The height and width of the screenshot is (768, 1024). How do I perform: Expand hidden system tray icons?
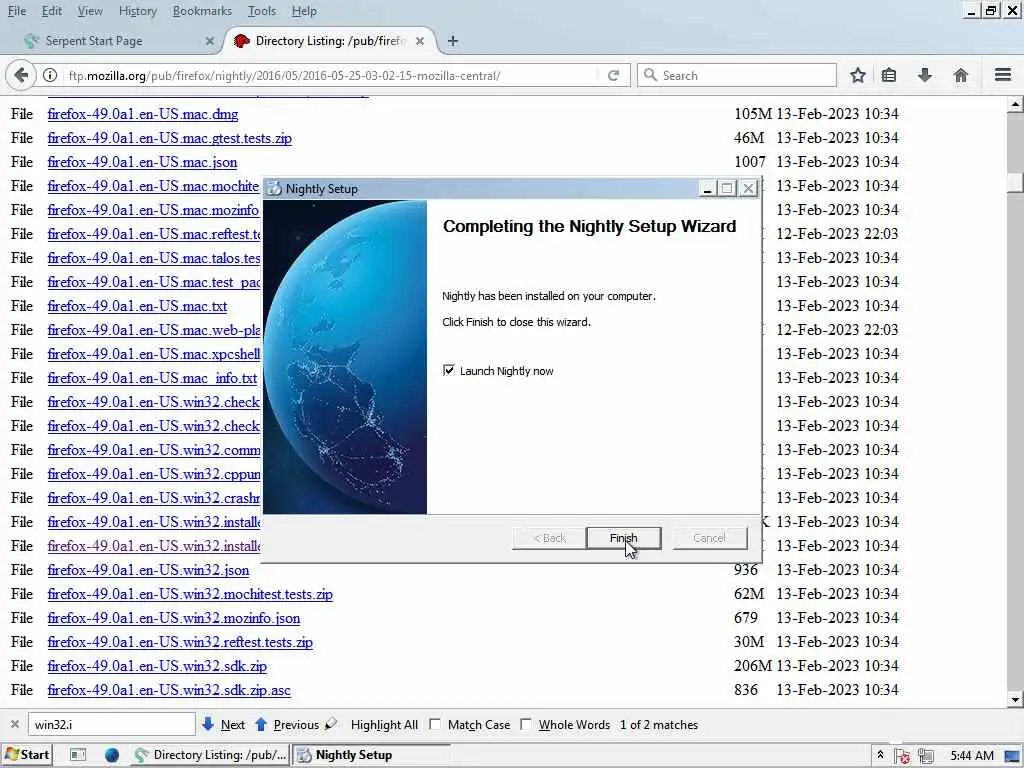[880, 755]
